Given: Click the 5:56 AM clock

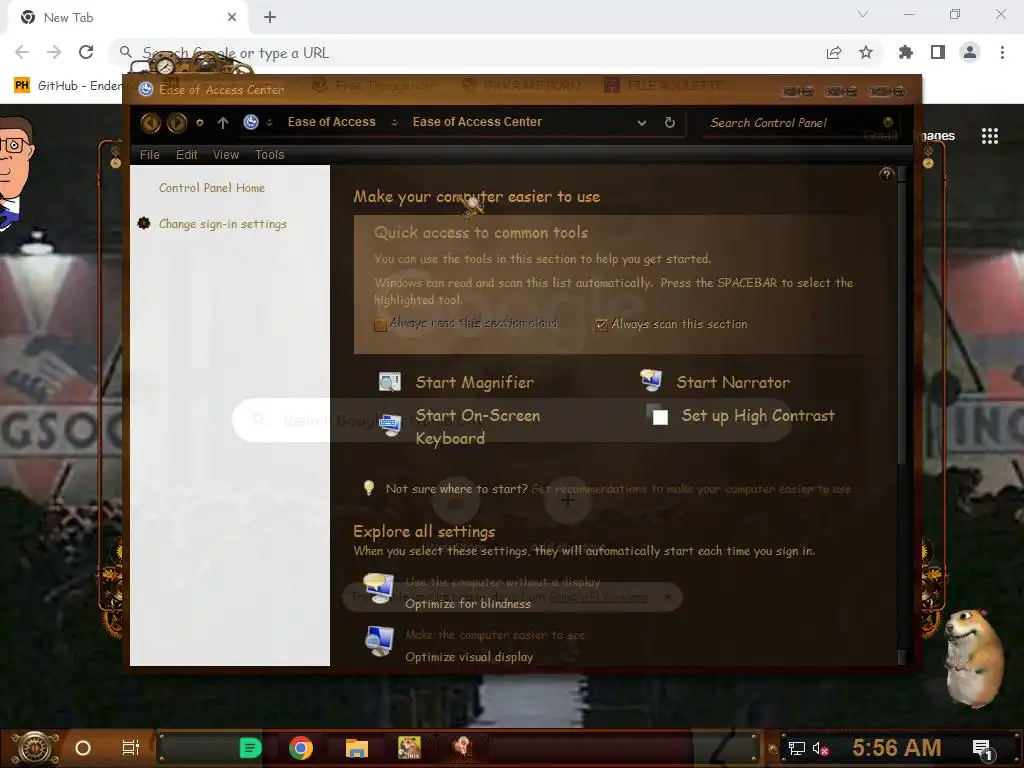Looking at the screenshot, I should (x=896, y=748).
